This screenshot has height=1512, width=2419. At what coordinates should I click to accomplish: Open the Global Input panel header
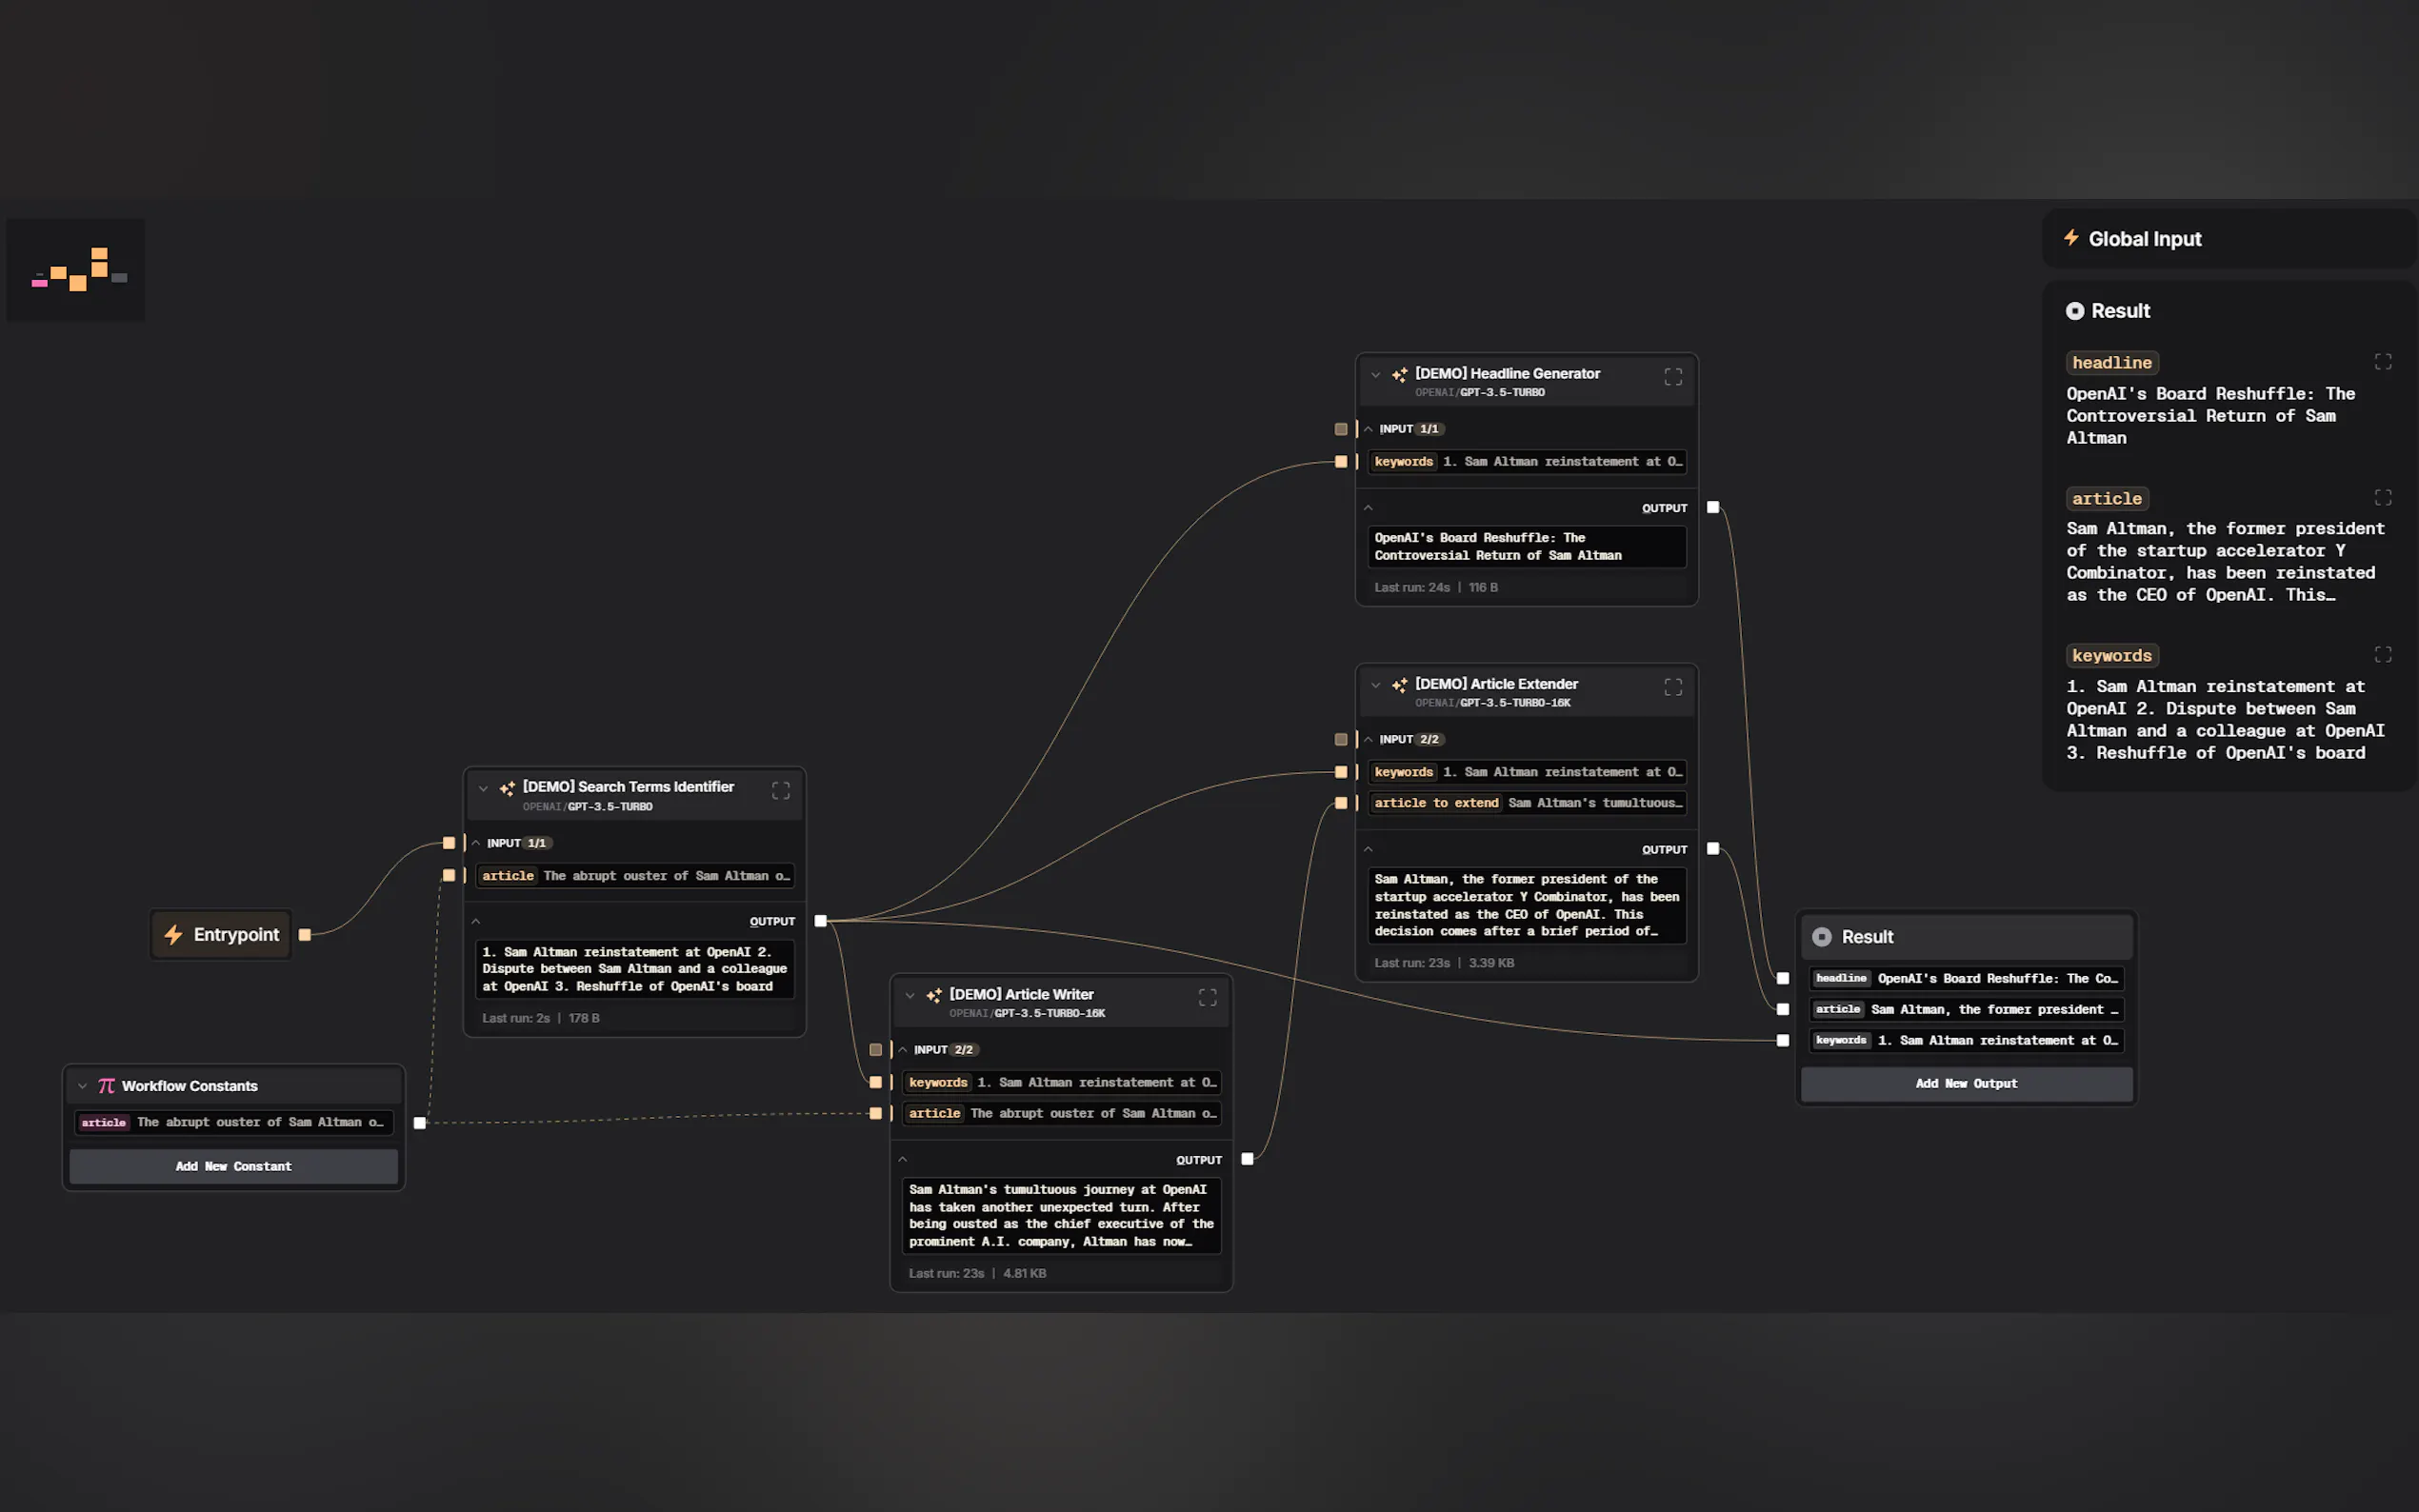tap(2144, 239)
